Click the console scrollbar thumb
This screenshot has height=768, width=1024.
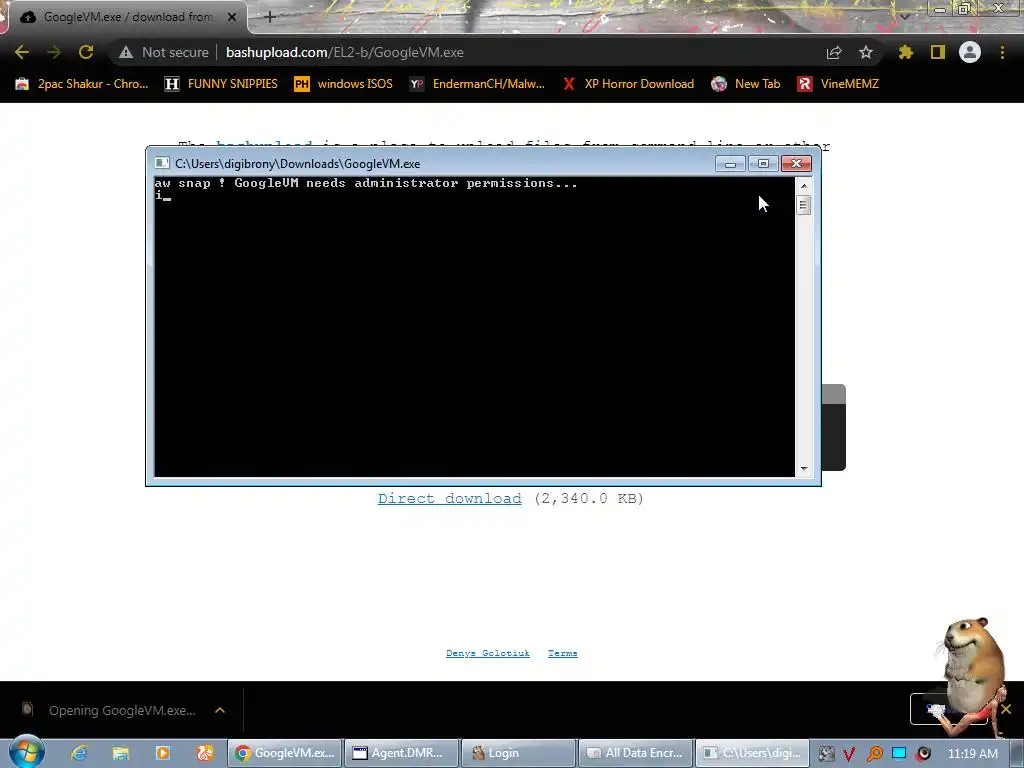(x=804, y=205)
